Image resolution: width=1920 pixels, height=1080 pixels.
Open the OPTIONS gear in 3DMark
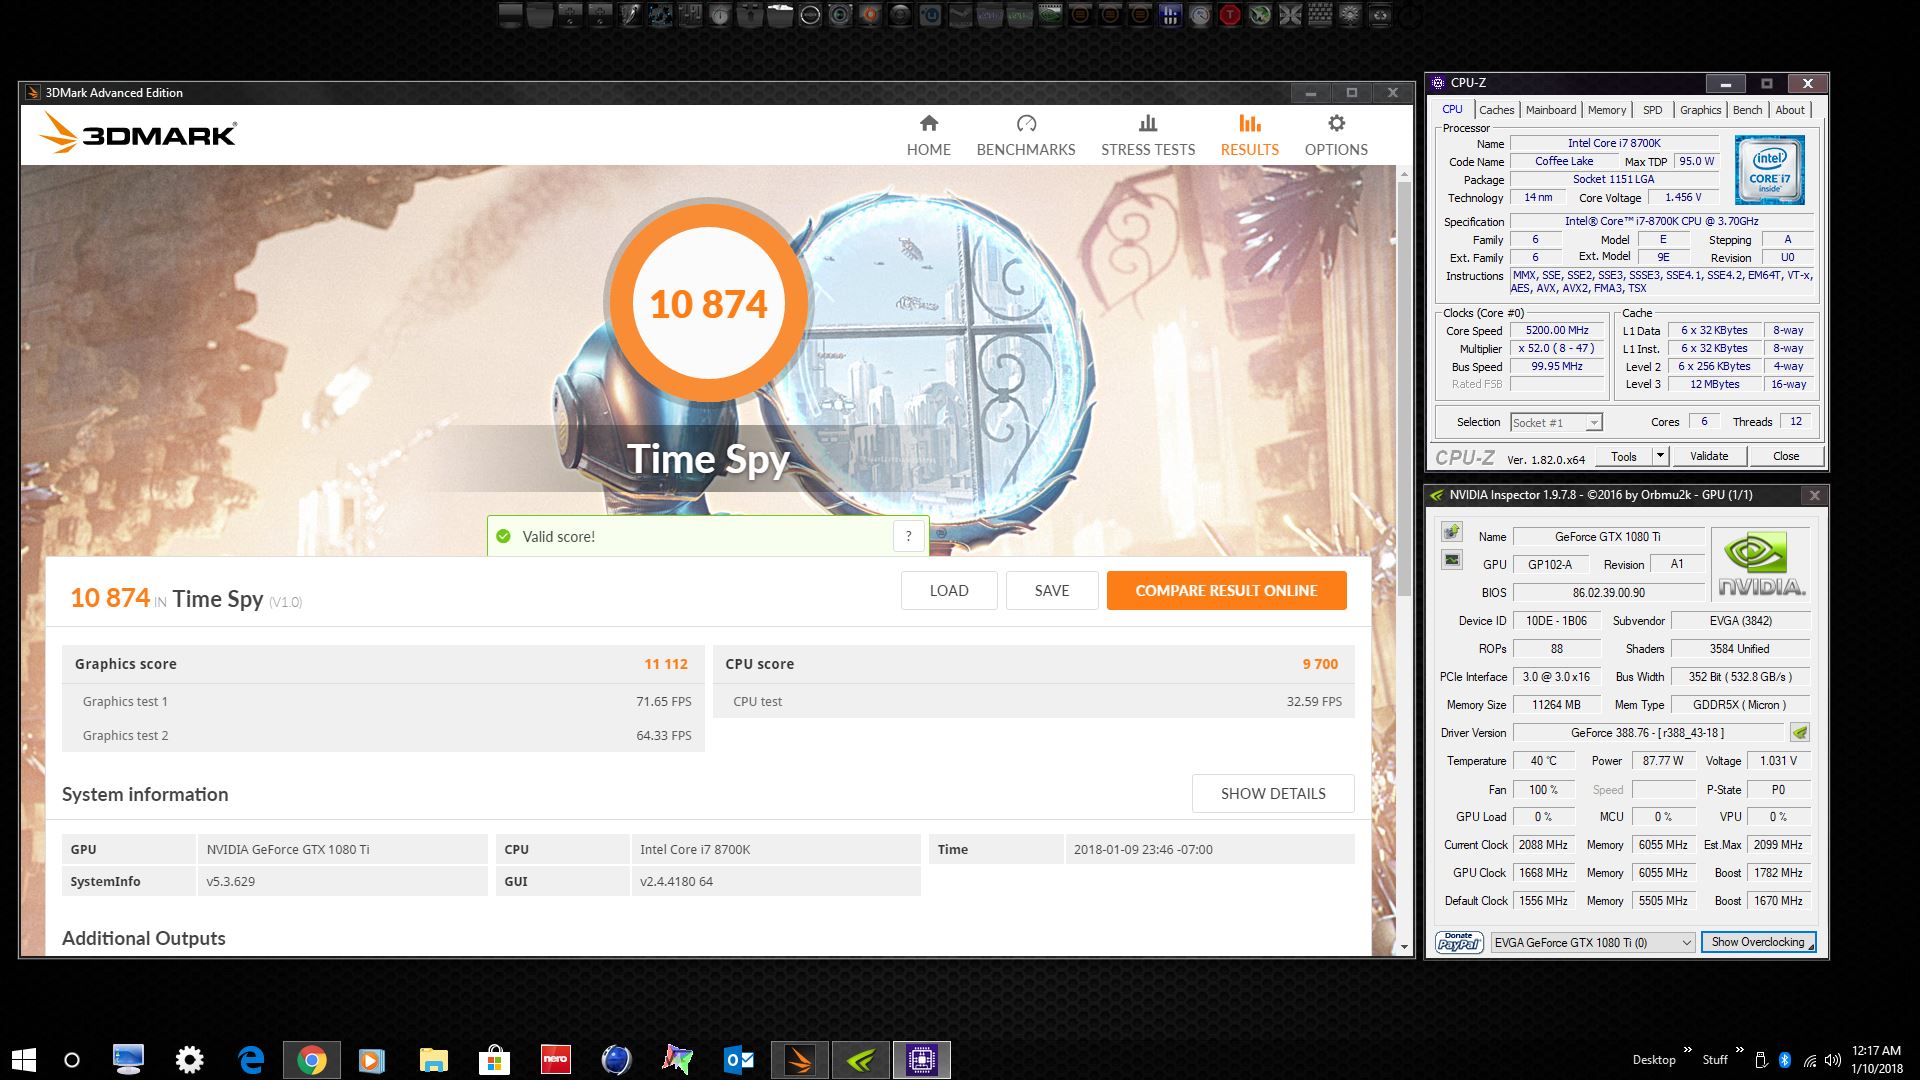[1336, 136]
